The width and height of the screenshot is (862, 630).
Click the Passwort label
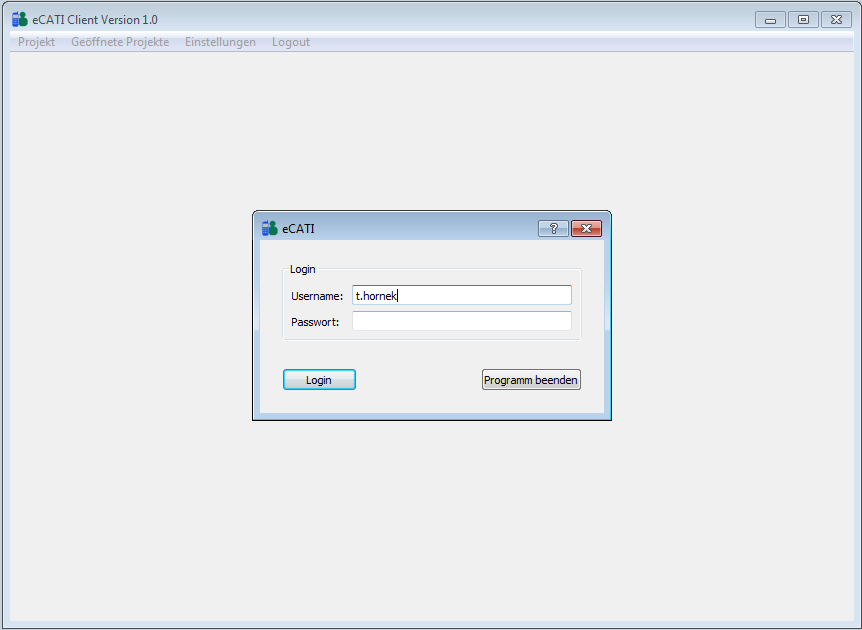315,322
